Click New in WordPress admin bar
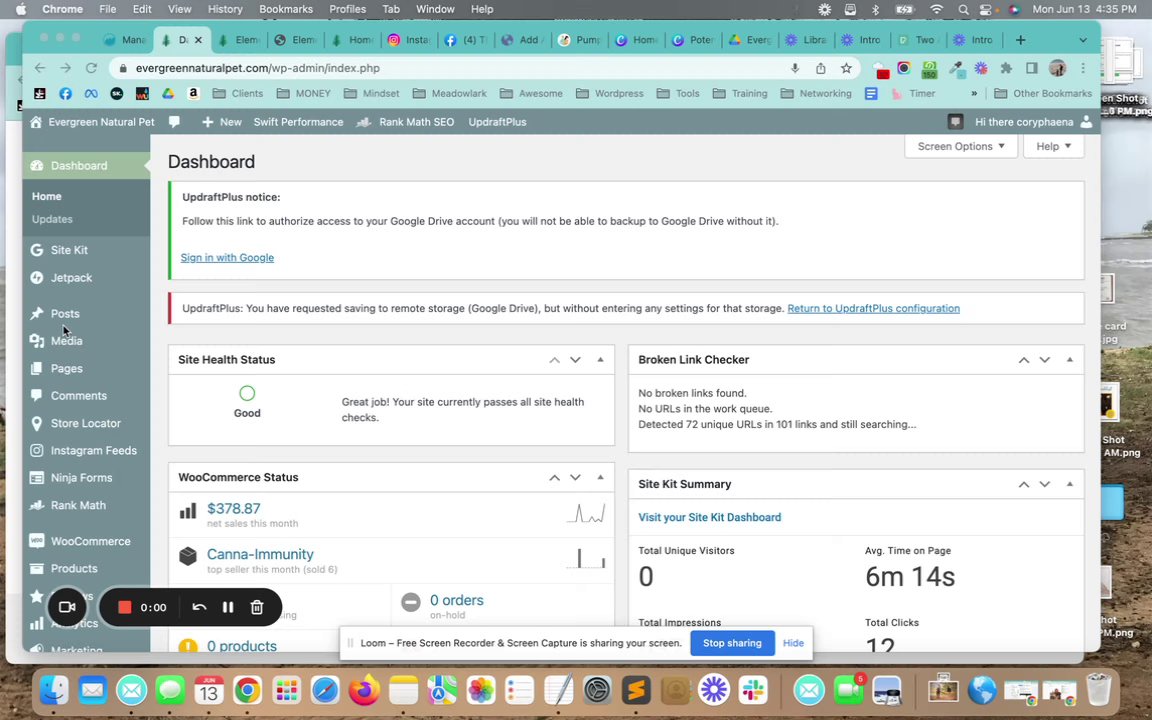 tap(222, 122)
